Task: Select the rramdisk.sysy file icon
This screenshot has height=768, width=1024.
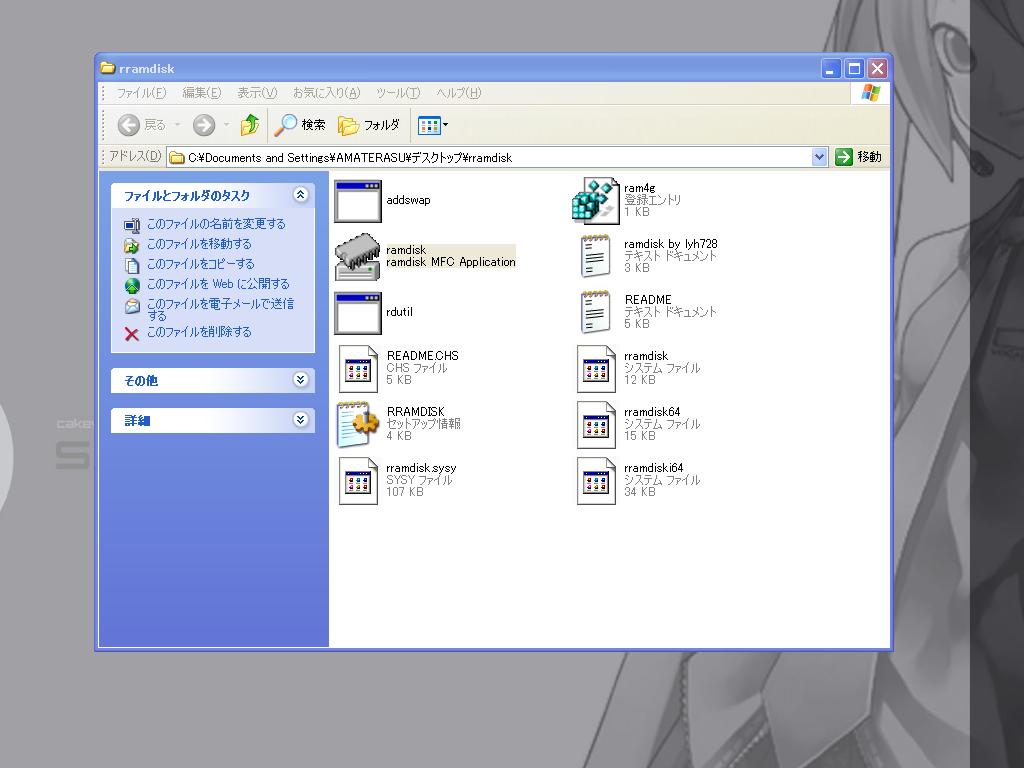Action: 358,481
